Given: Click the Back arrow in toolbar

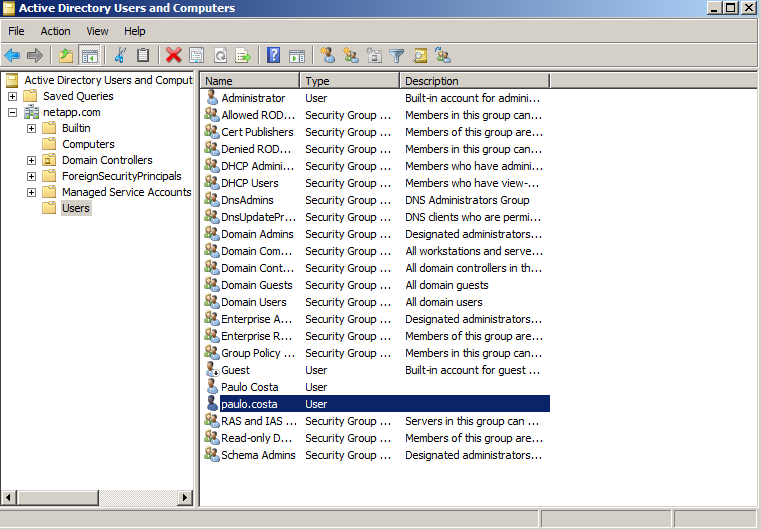Looking at the screenshot, I should [13, 56].
